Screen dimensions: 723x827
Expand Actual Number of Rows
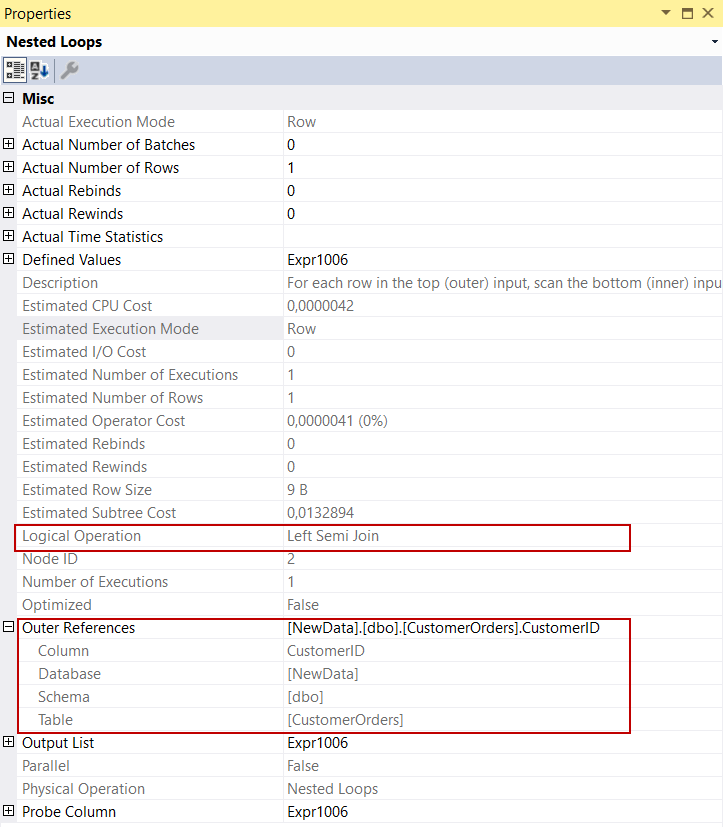(x=8, y=167)
